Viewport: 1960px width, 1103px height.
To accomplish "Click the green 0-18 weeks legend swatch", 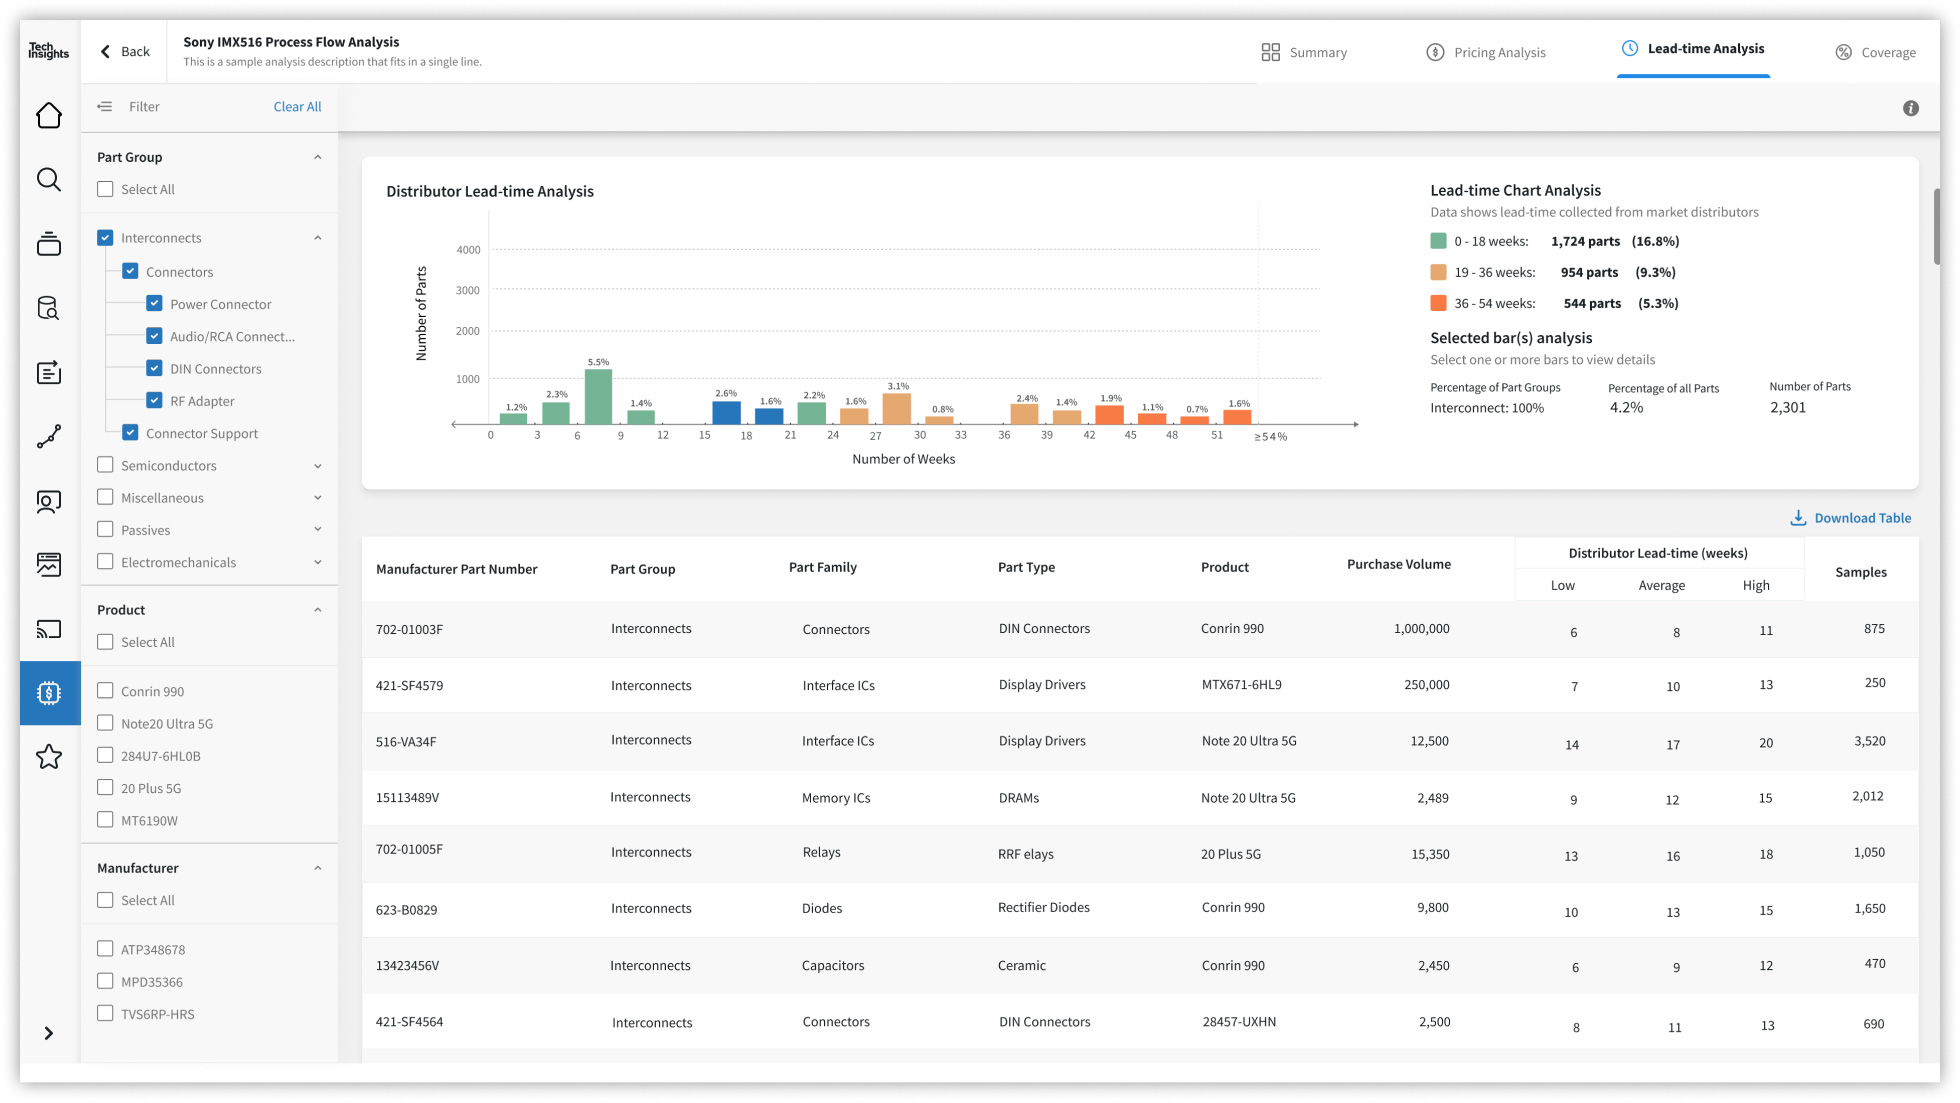I will pyautogui.click(x=1439, y=241).
